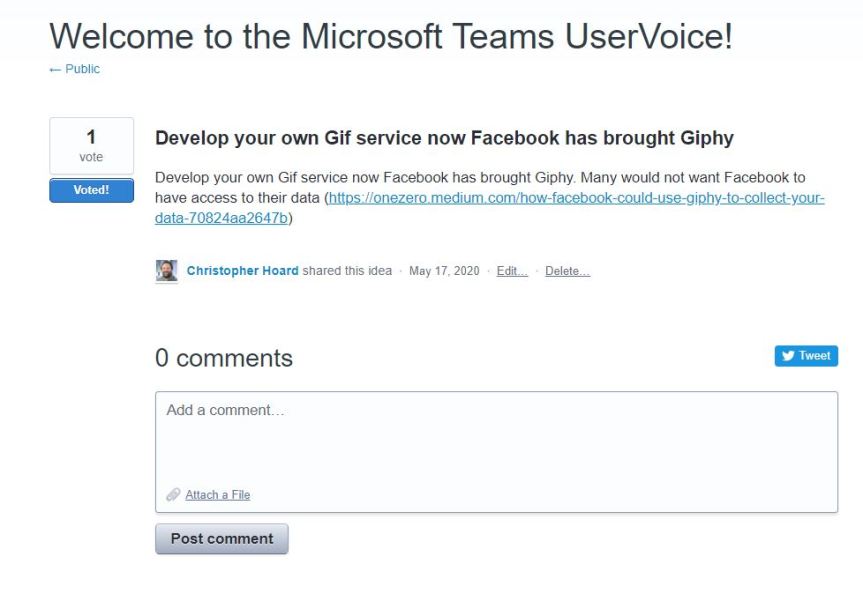Click the paperclip attachment icon
Viewport: 863px width, 616px height.
click(173, 495)
